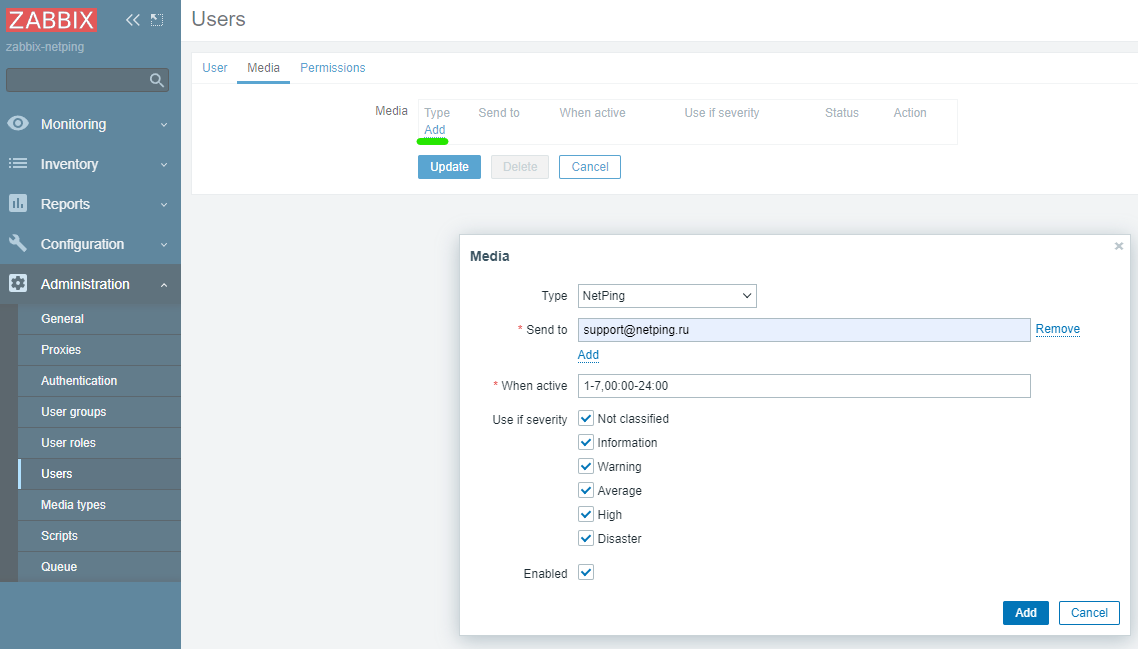Close the Media dialog with X
This screenshot has height=649, width=1138.
(x=1118, y=246)
